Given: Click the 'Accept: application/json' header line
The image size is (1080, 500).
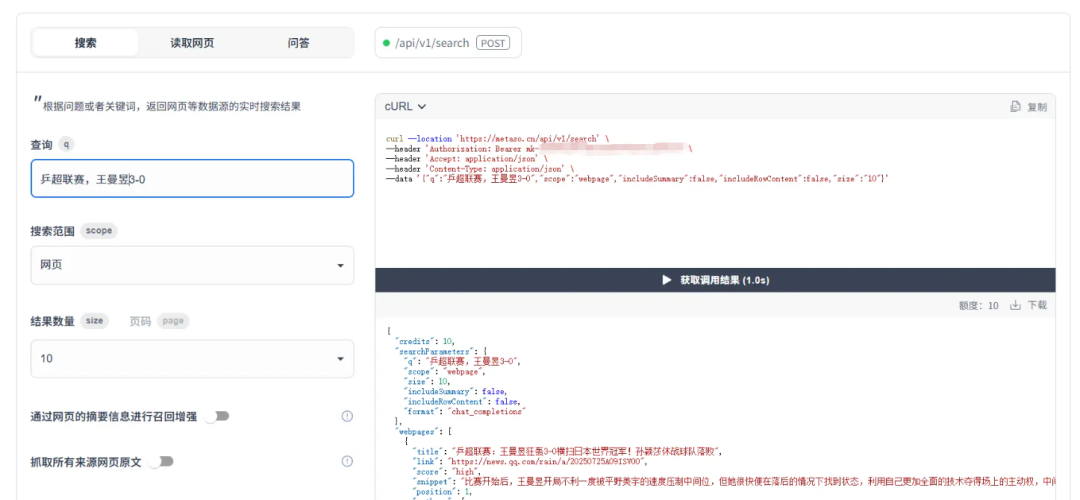Looking at the screenshot, I should coord(467,158).
